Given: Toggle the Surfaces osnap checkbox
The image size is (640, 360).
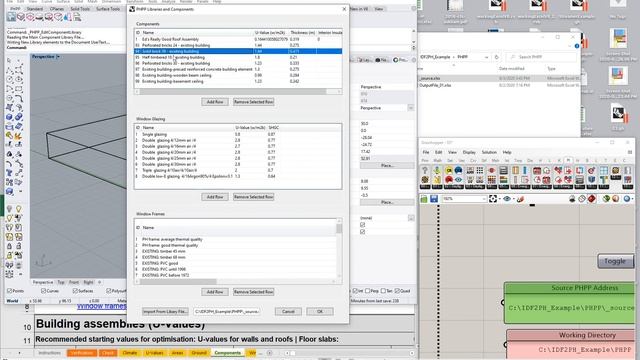Looking at the screenshot, I should 75,291.
